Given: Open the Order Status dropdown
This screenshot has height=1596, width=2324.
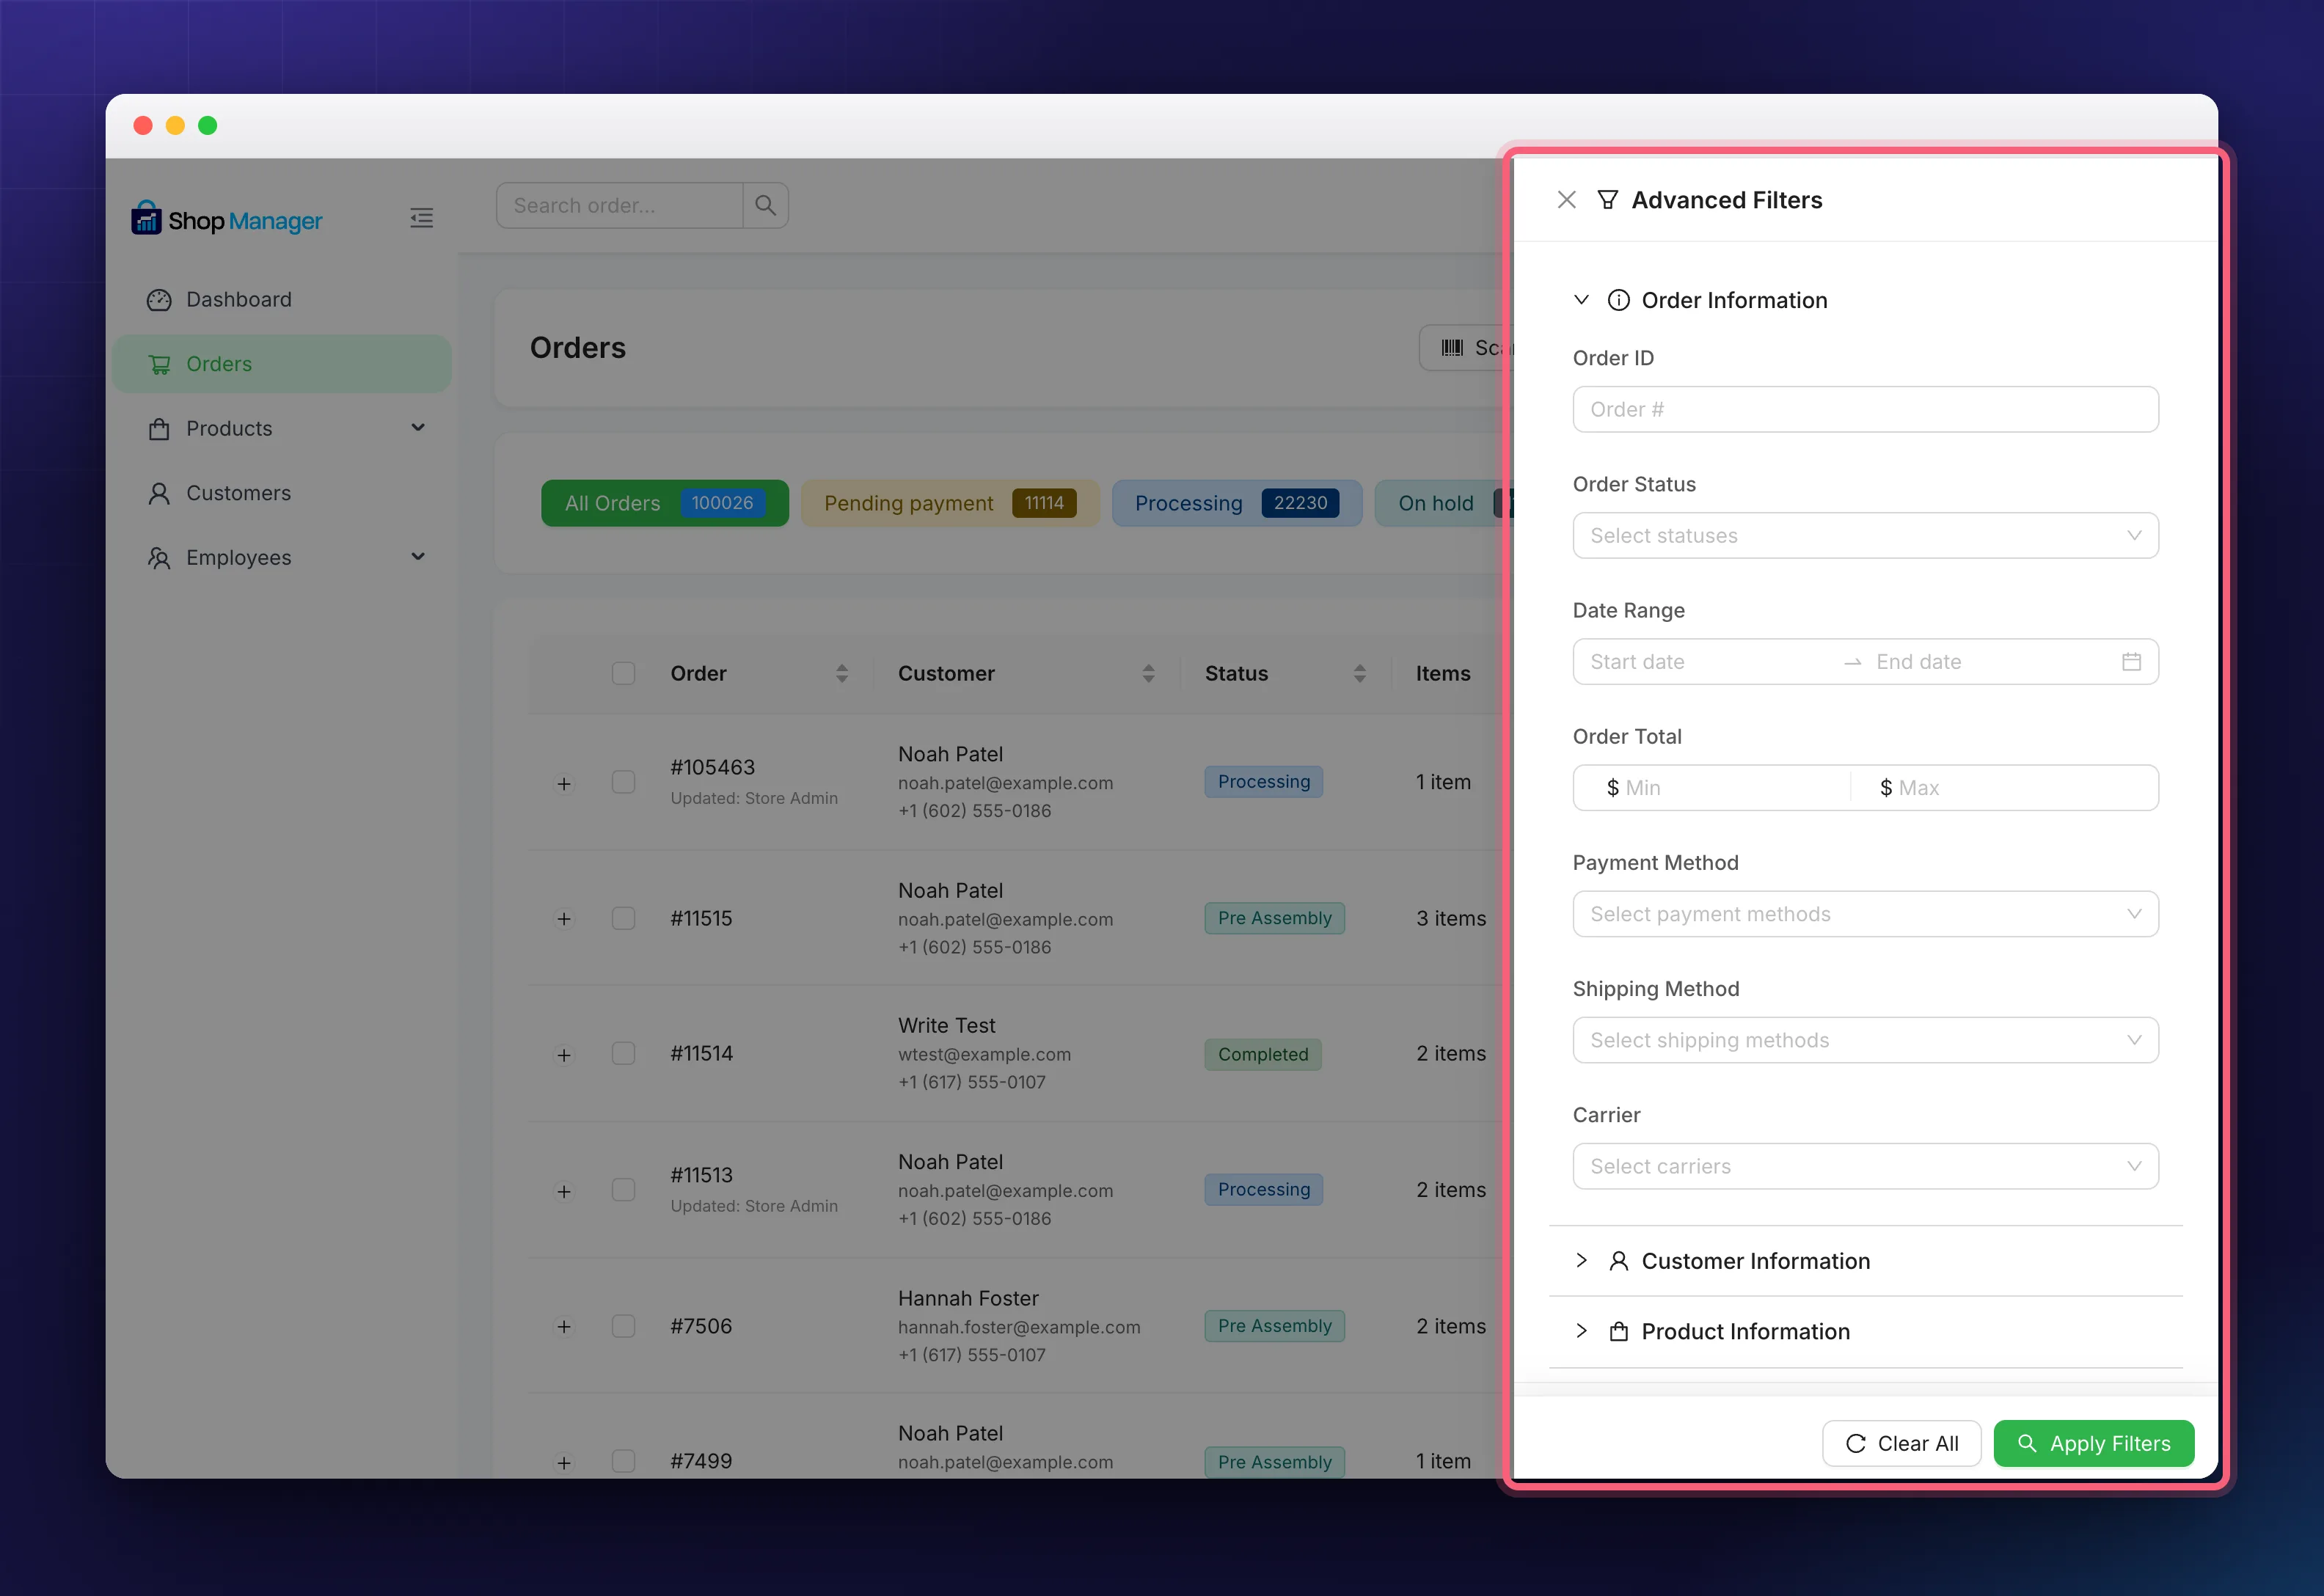Looking at the screenshot, I should 1865,536.
